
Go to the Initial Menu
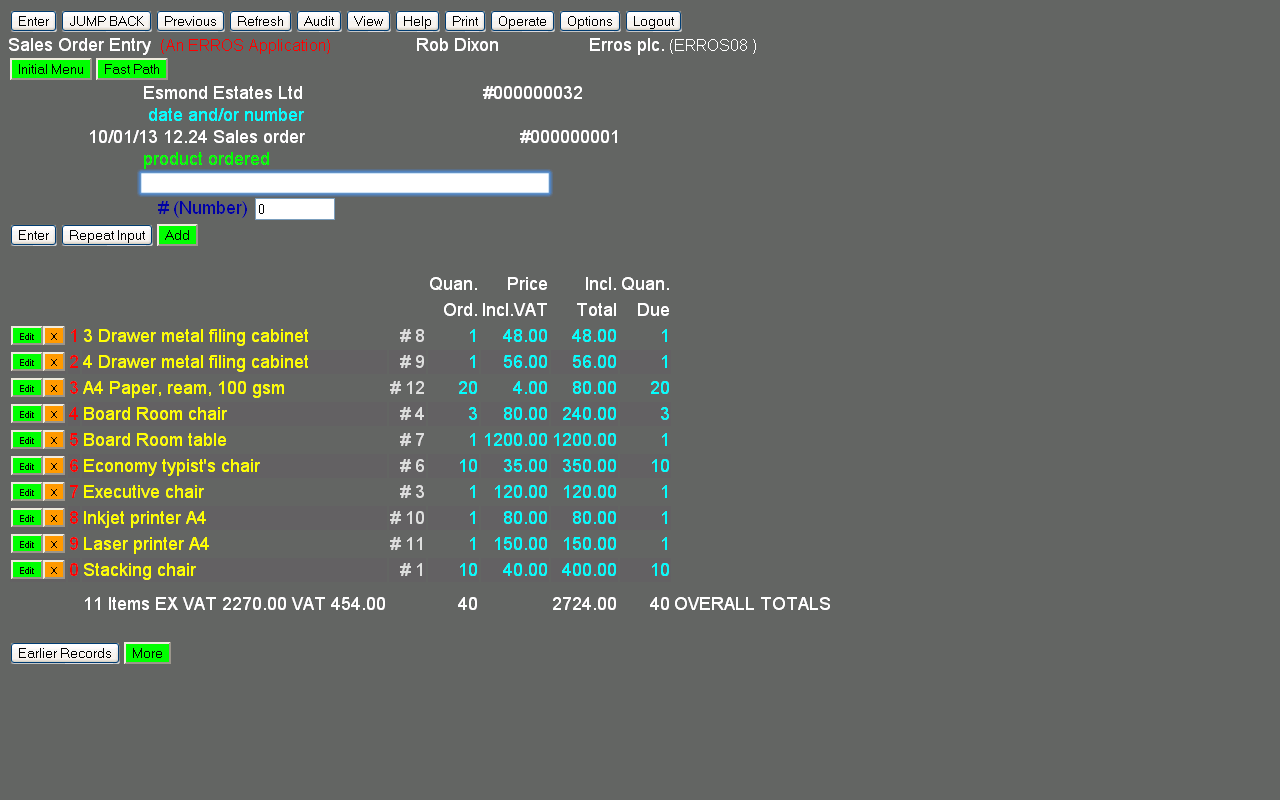(x=51, y=69)
